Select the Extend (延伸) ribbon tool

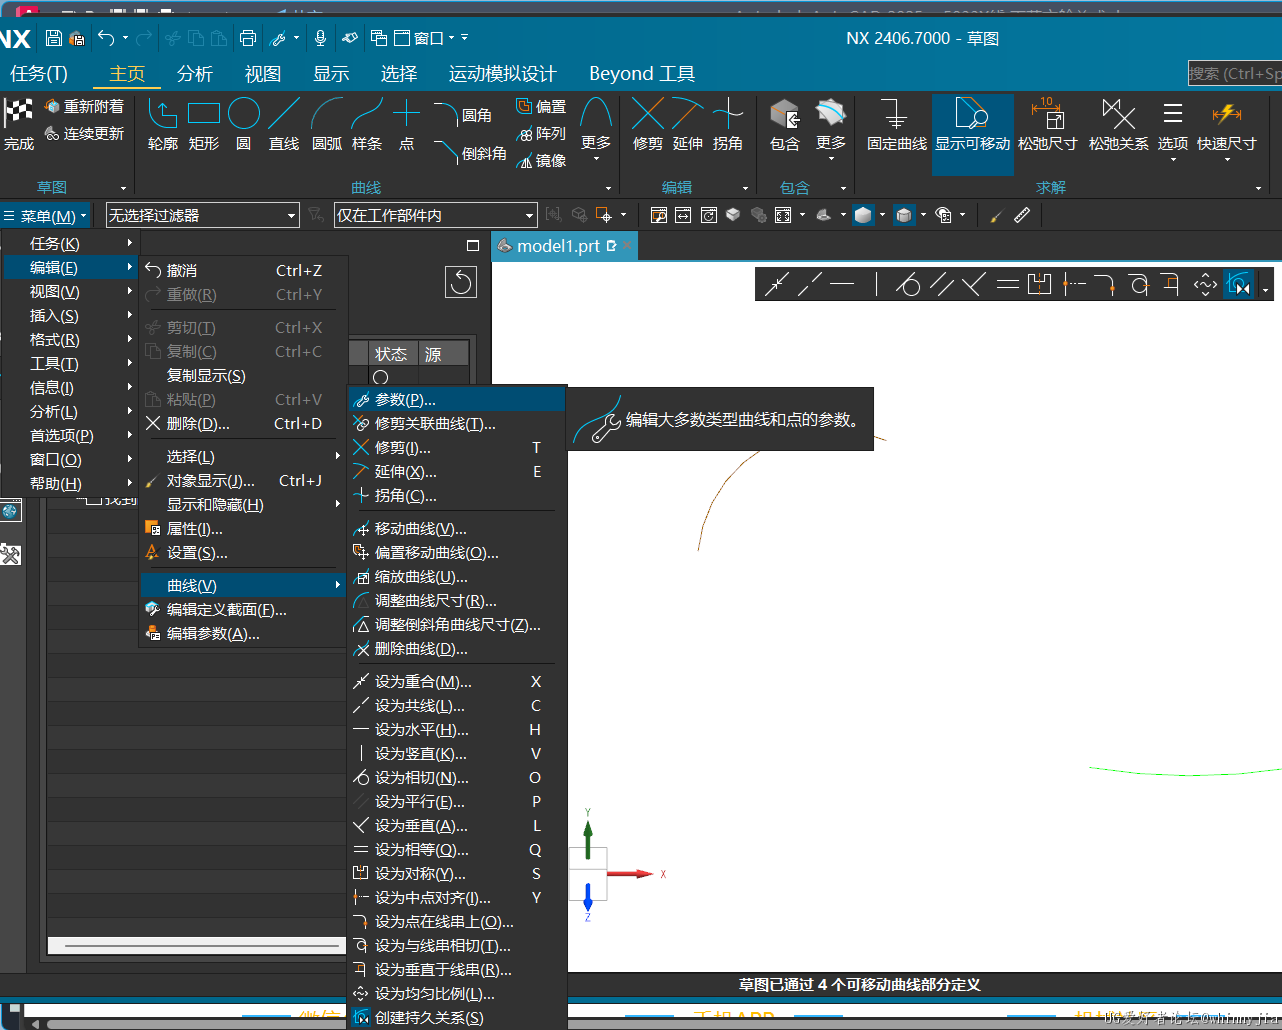688,124
